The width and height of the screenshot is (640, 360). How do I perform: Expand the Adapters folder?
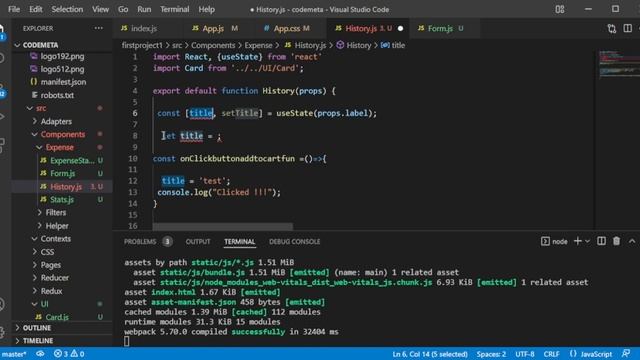pos(35,121)
